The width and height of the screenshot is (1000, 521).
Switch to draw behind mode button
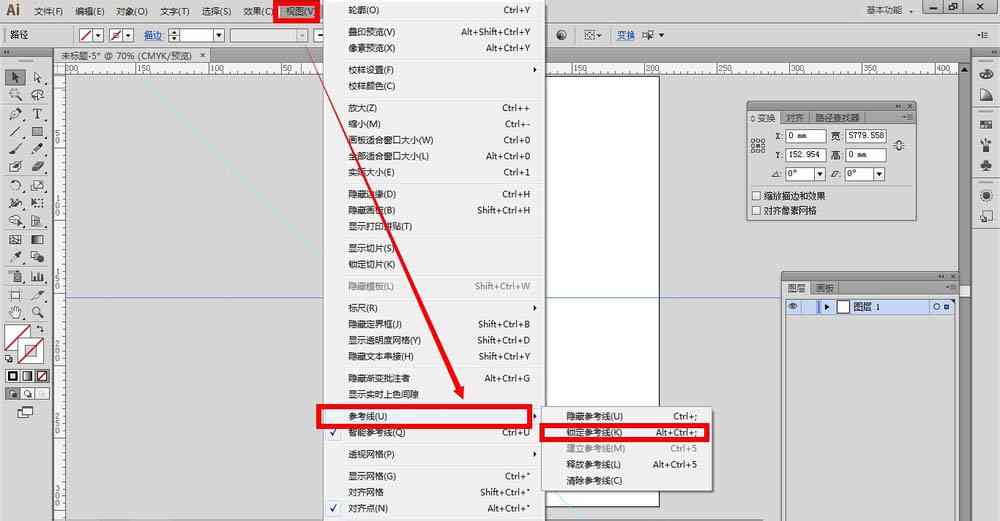pyautogui.click(x=27, y=394)
